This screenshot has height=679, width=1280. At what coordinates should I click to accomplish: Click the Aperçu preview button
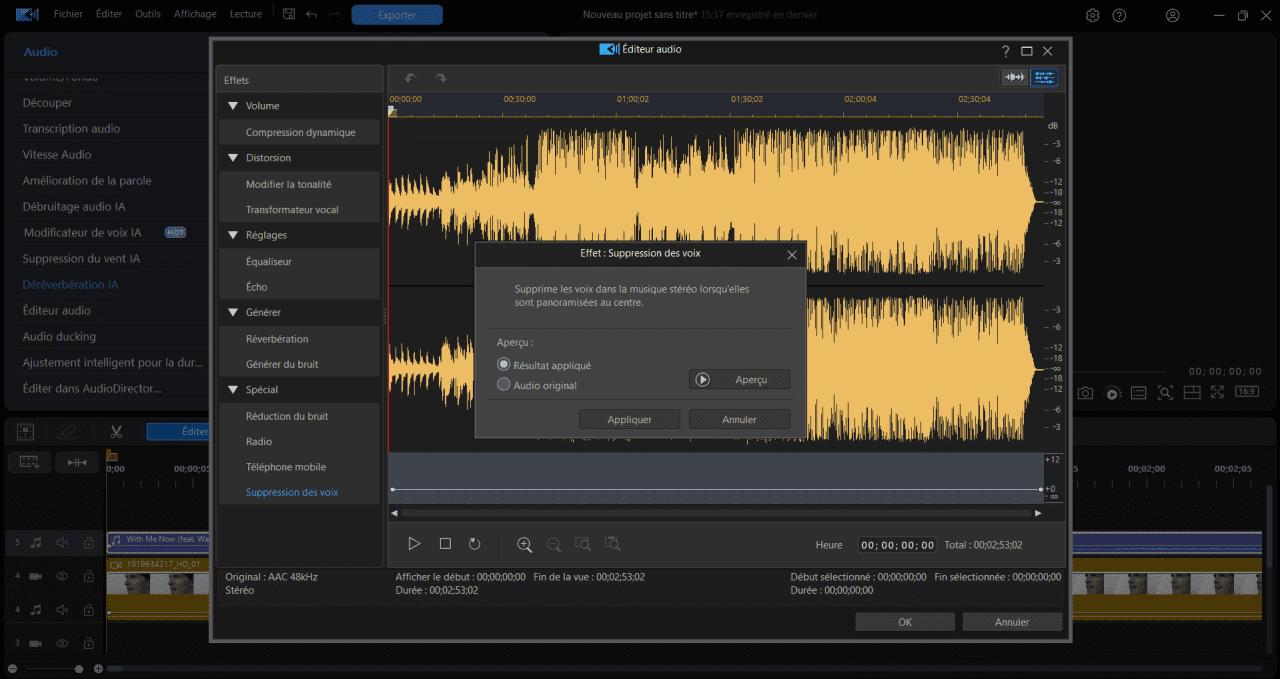click(739, 380)
